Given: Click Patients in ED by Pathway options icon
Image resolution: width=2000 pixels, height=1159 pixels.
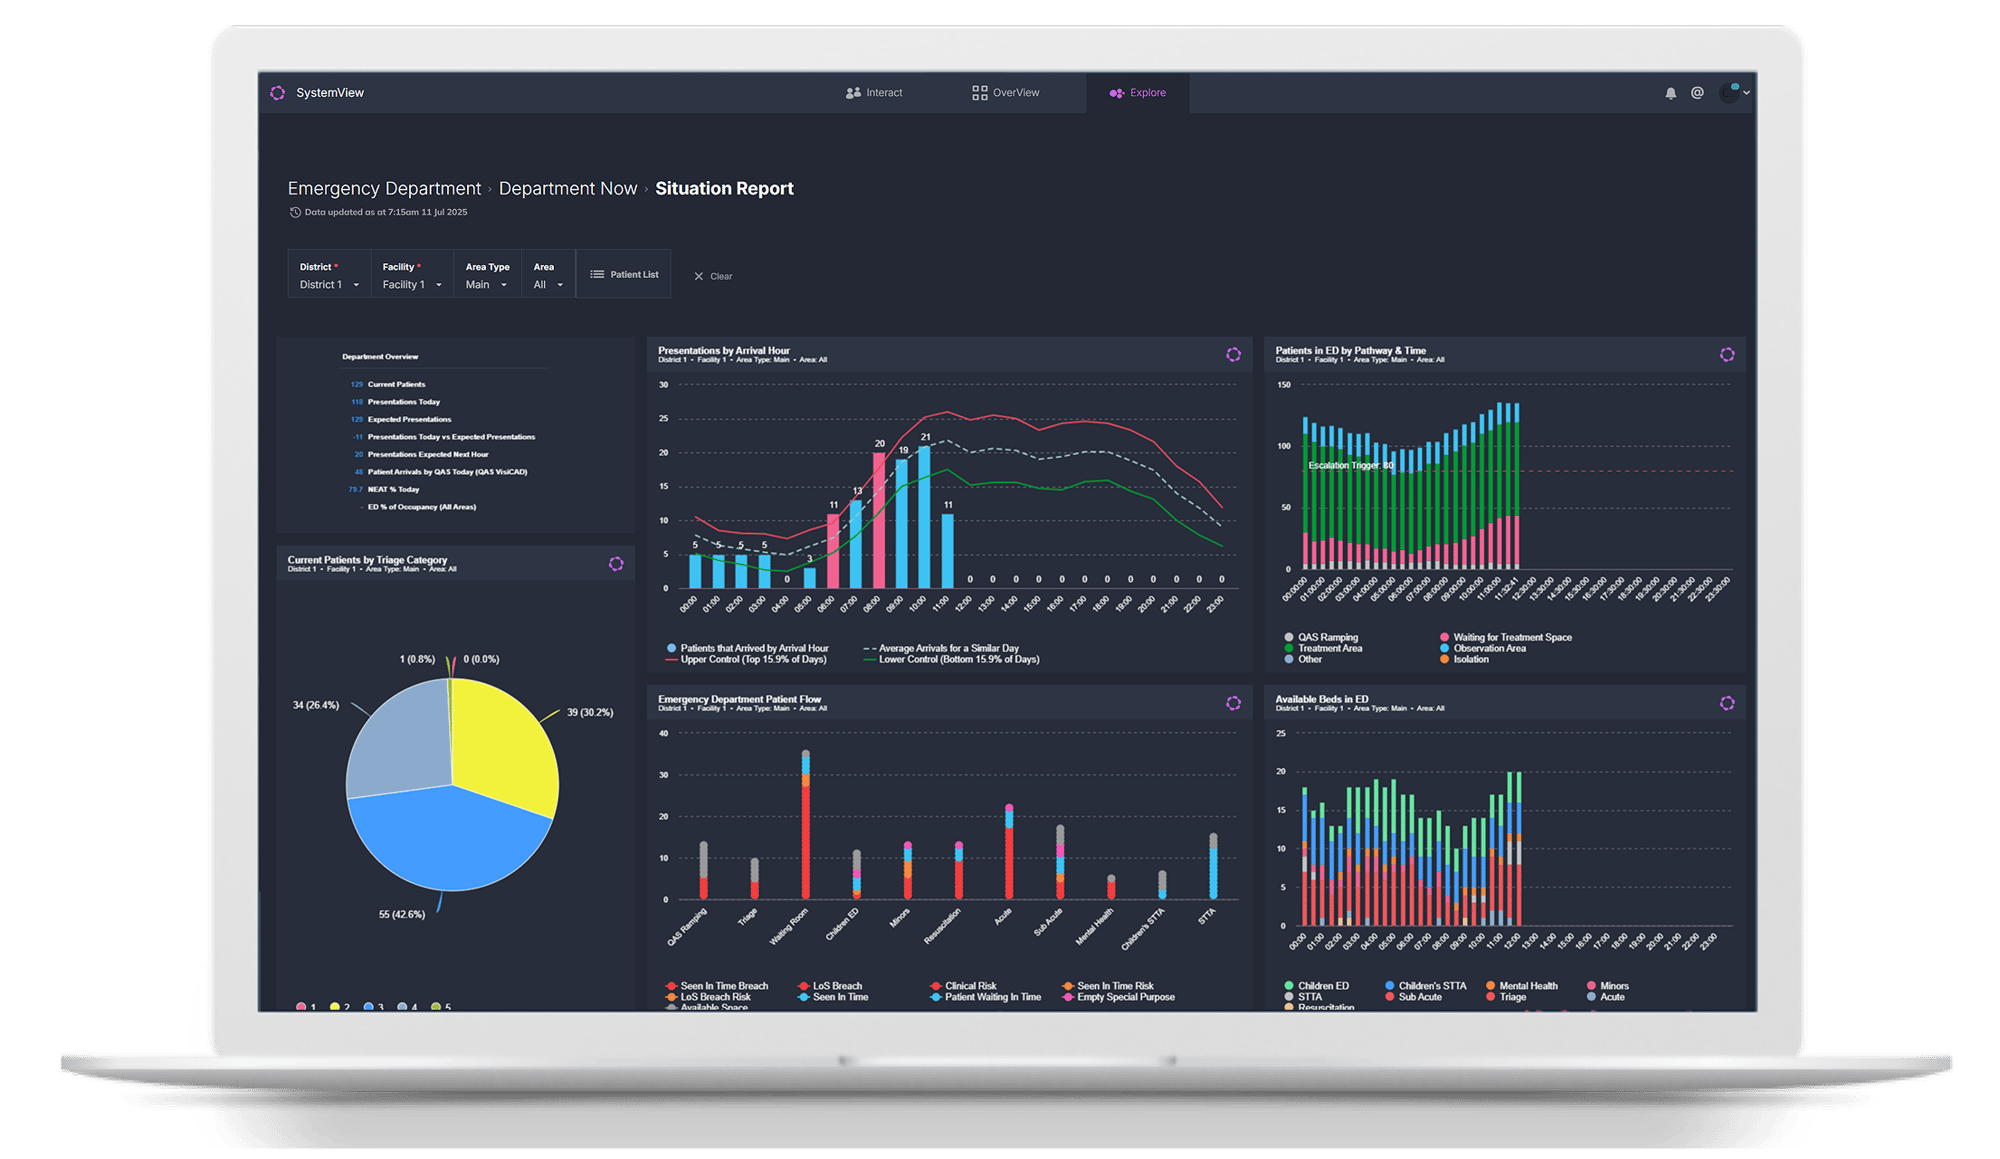Looking at the screenshot, I should pos(1727,355).
